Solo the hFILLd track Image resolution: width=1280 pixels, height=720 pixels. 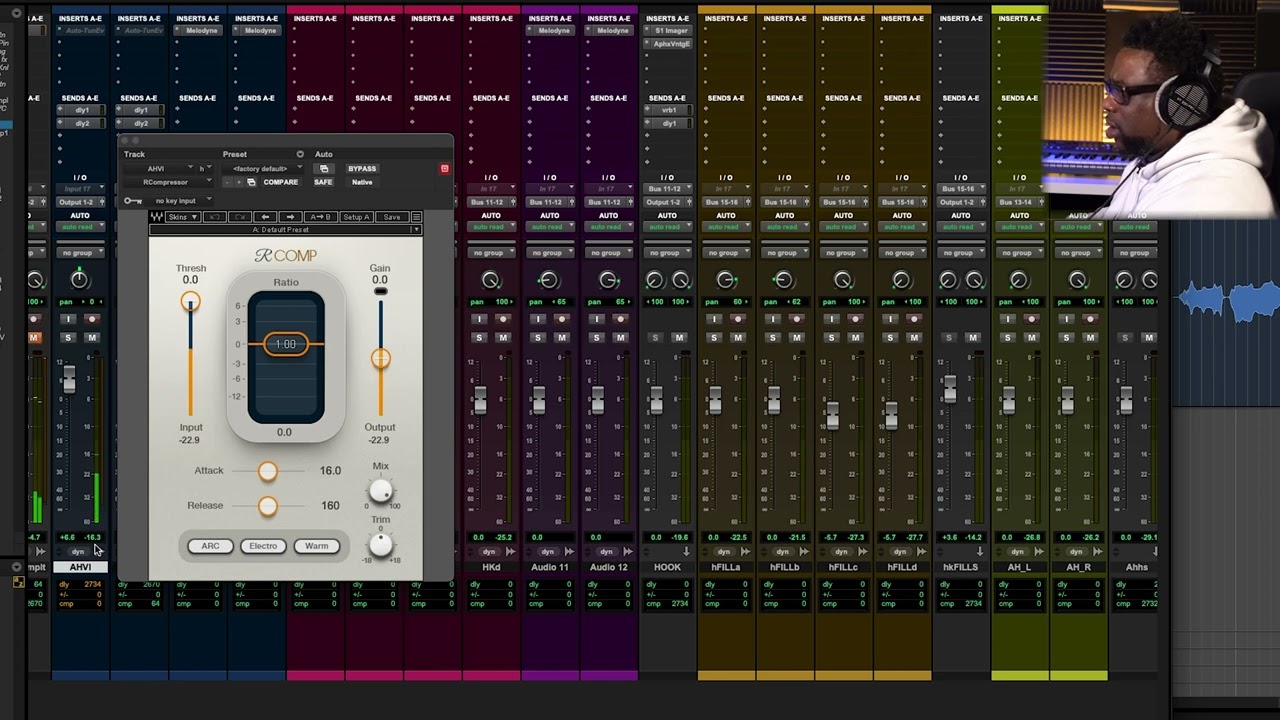(890, 338)
